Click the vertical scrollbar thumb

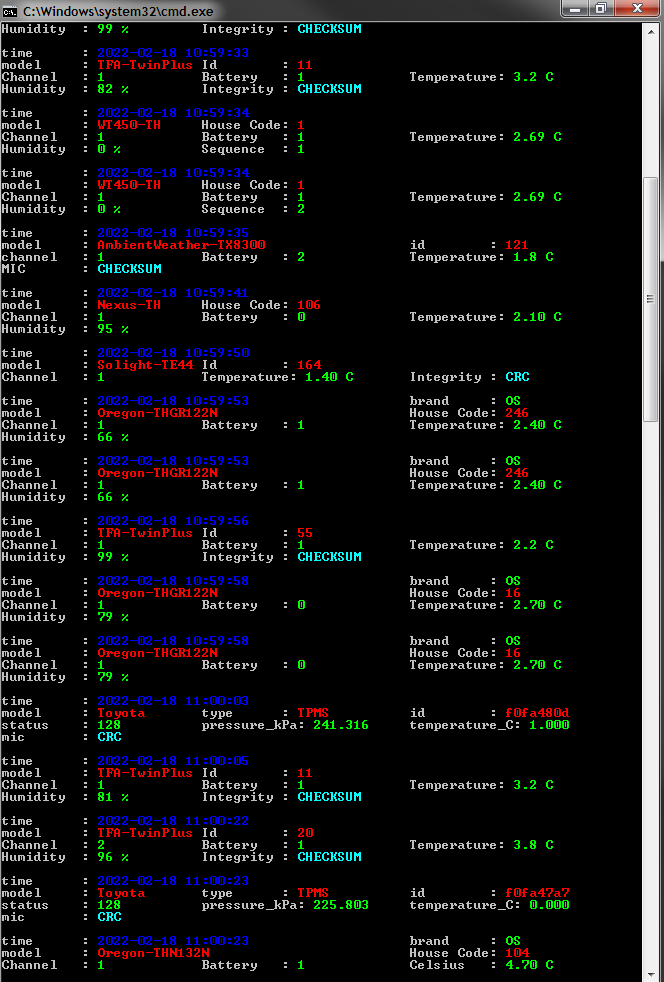pos(650,299)
